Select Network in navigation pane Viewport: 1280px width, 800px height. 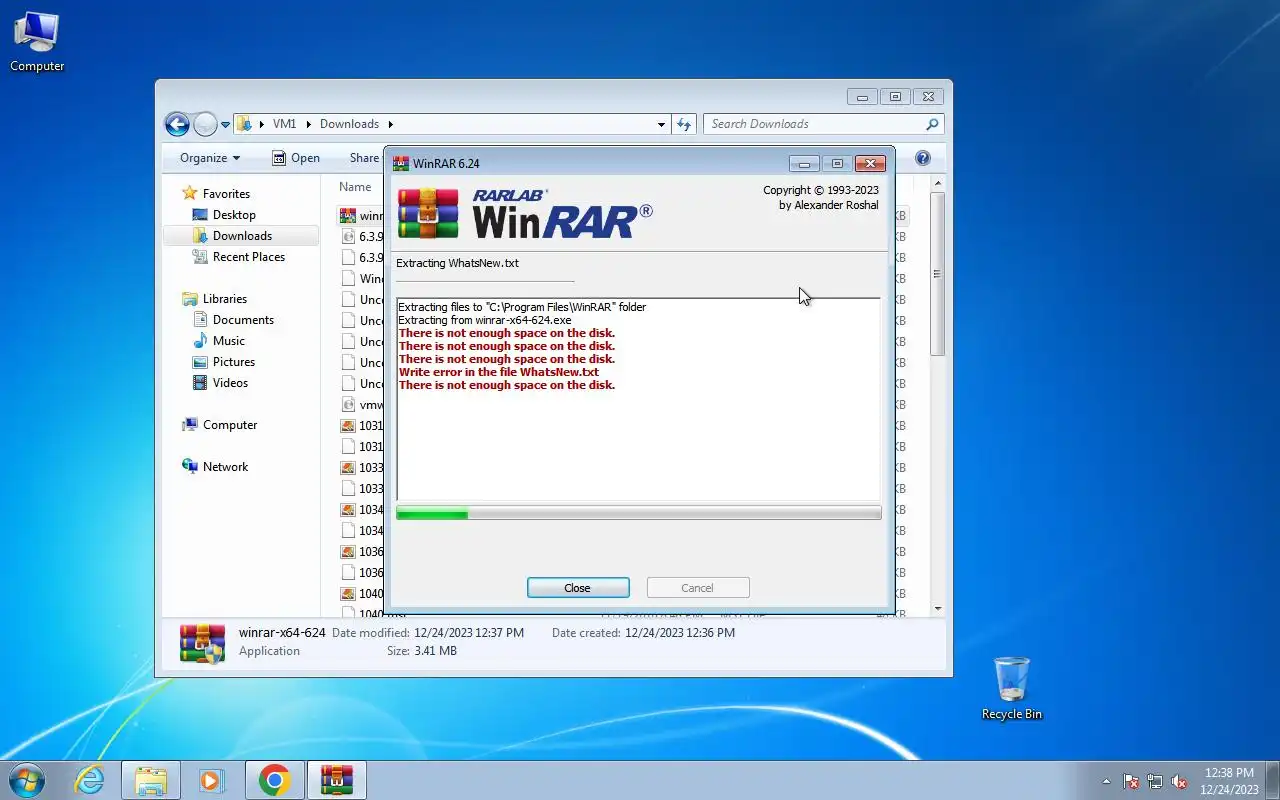[x=225, y=467]
